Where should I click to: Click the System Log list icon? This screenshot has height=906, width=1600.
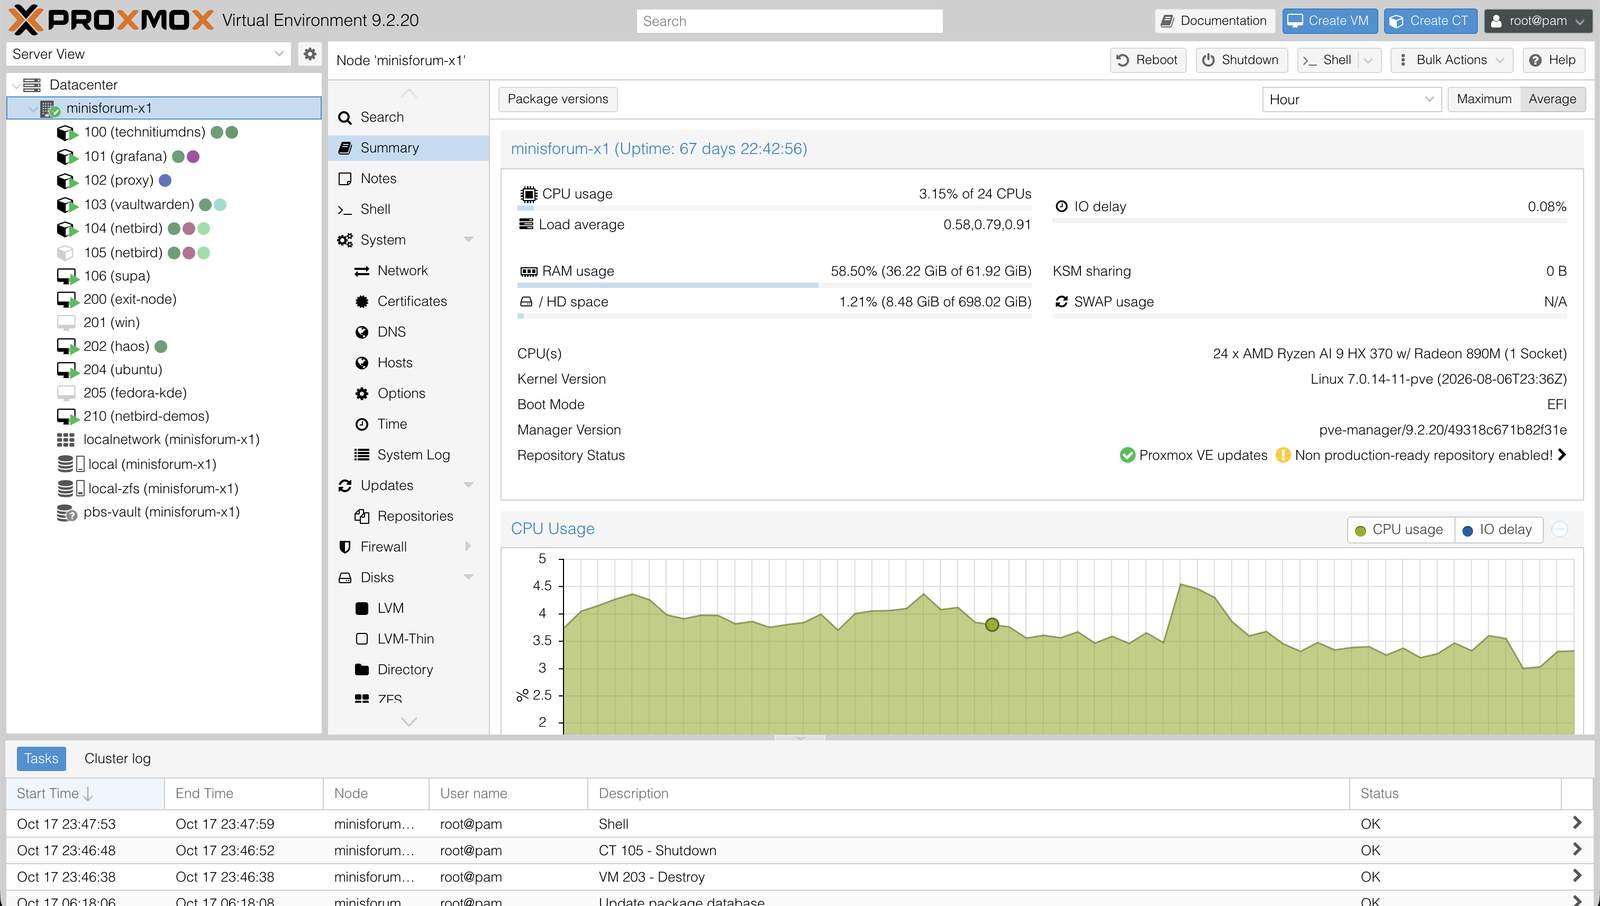coord(362,455)
